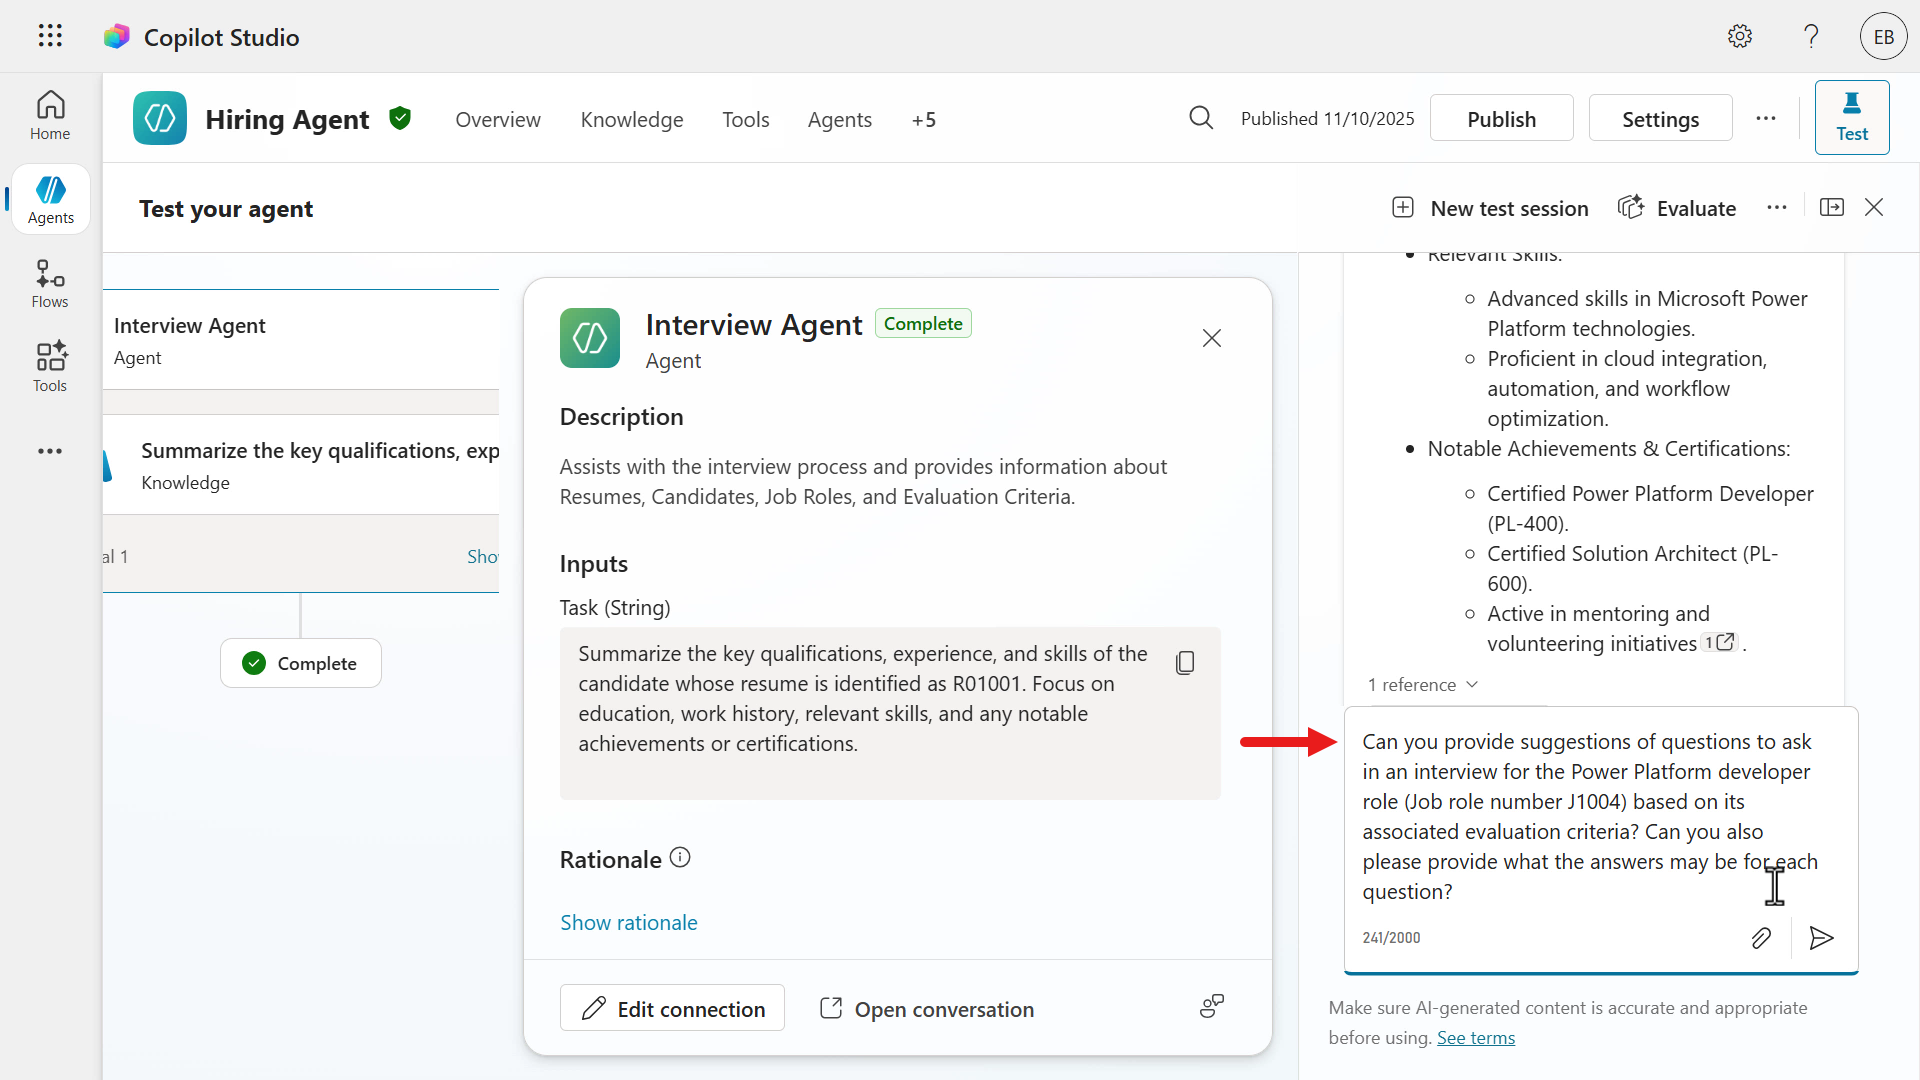Expand the 1 reference dropdown
1920x1080 pixels.
[x=1422, y=685]
